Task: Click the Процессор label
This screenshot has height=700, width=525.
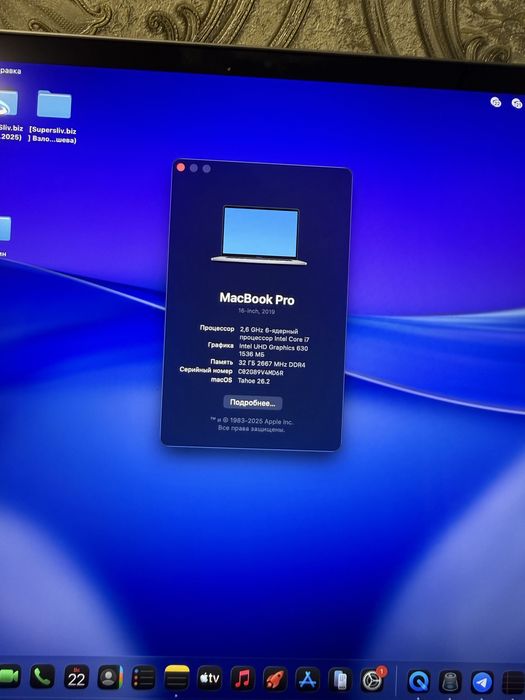Action: pyautogui.click(x=217, y=328)
